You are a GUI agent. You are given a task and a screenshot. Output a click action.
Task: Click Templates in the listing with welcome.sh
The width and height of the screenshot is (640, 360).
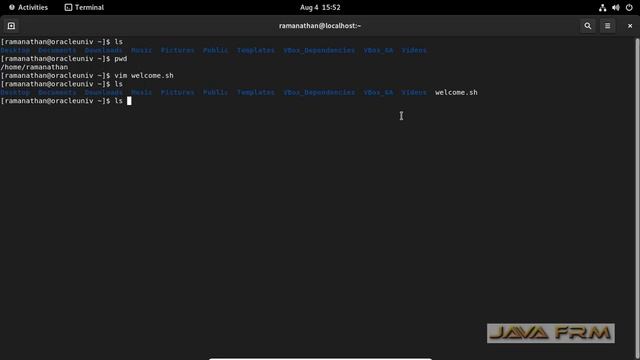(x=256, y=92)
